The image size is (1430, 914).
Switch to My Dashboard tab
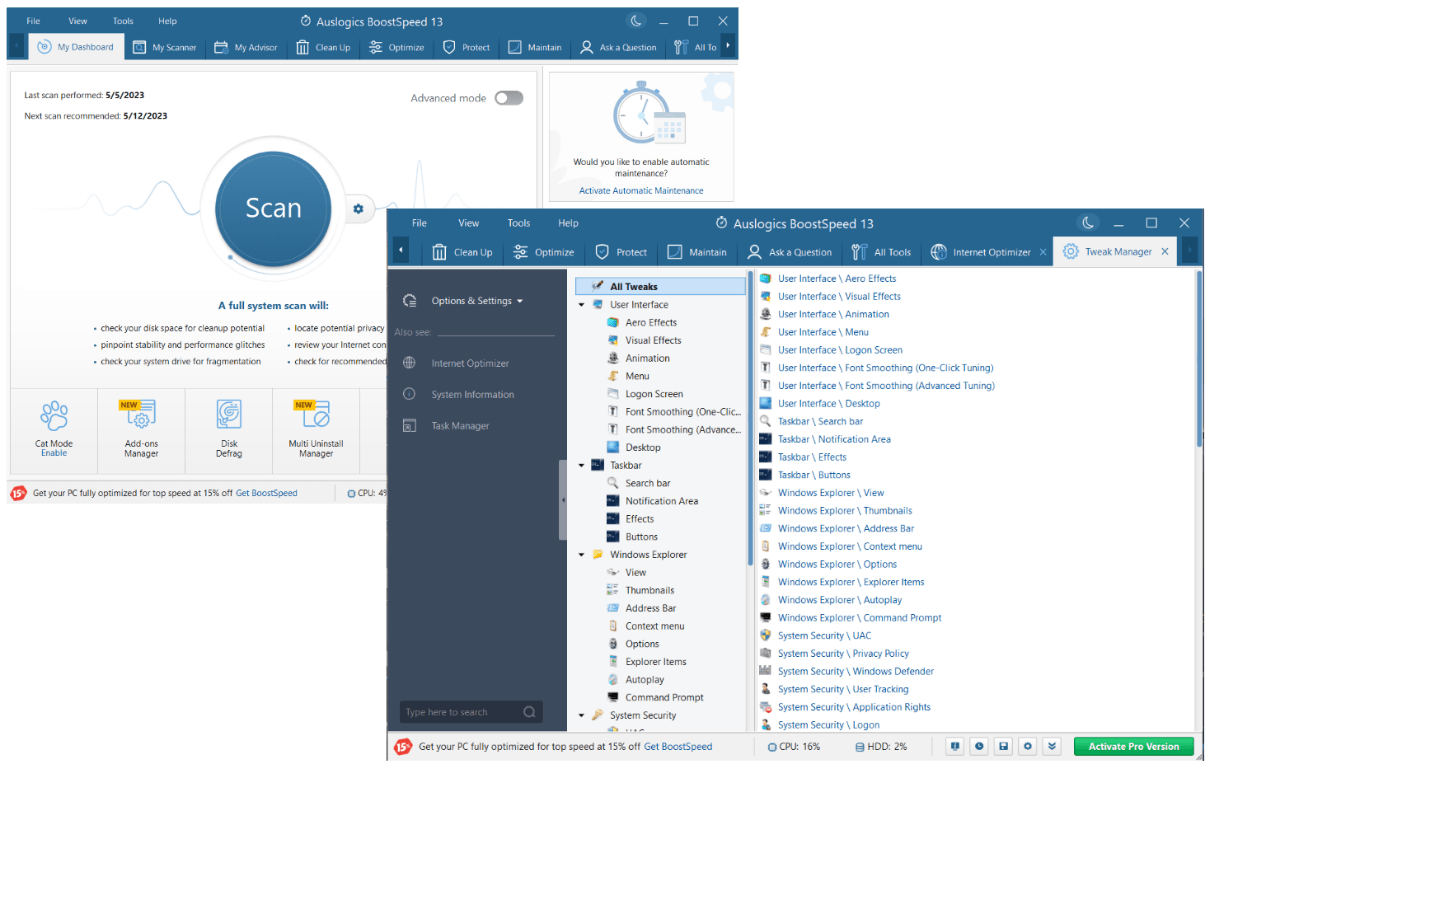click(75, 47)
